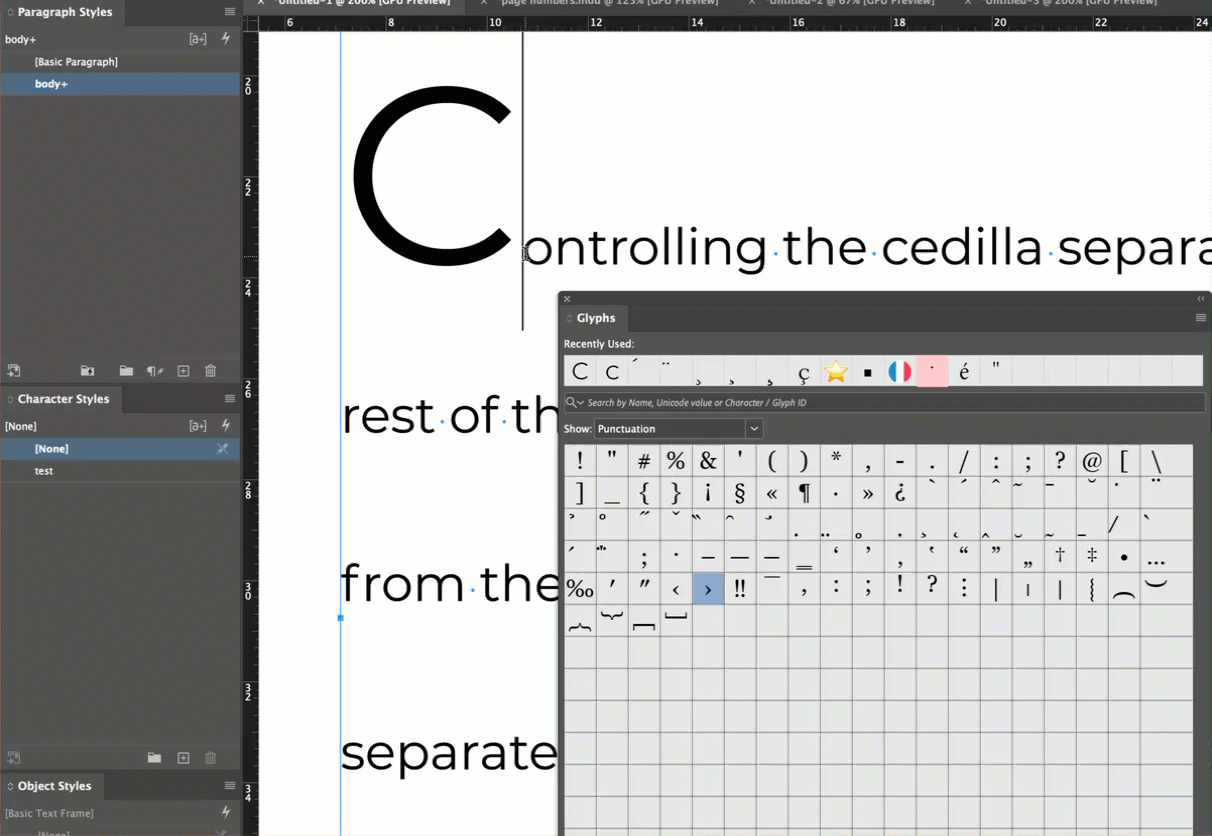
Task: Select the section sign § glyph
Action: coord(740,493)
